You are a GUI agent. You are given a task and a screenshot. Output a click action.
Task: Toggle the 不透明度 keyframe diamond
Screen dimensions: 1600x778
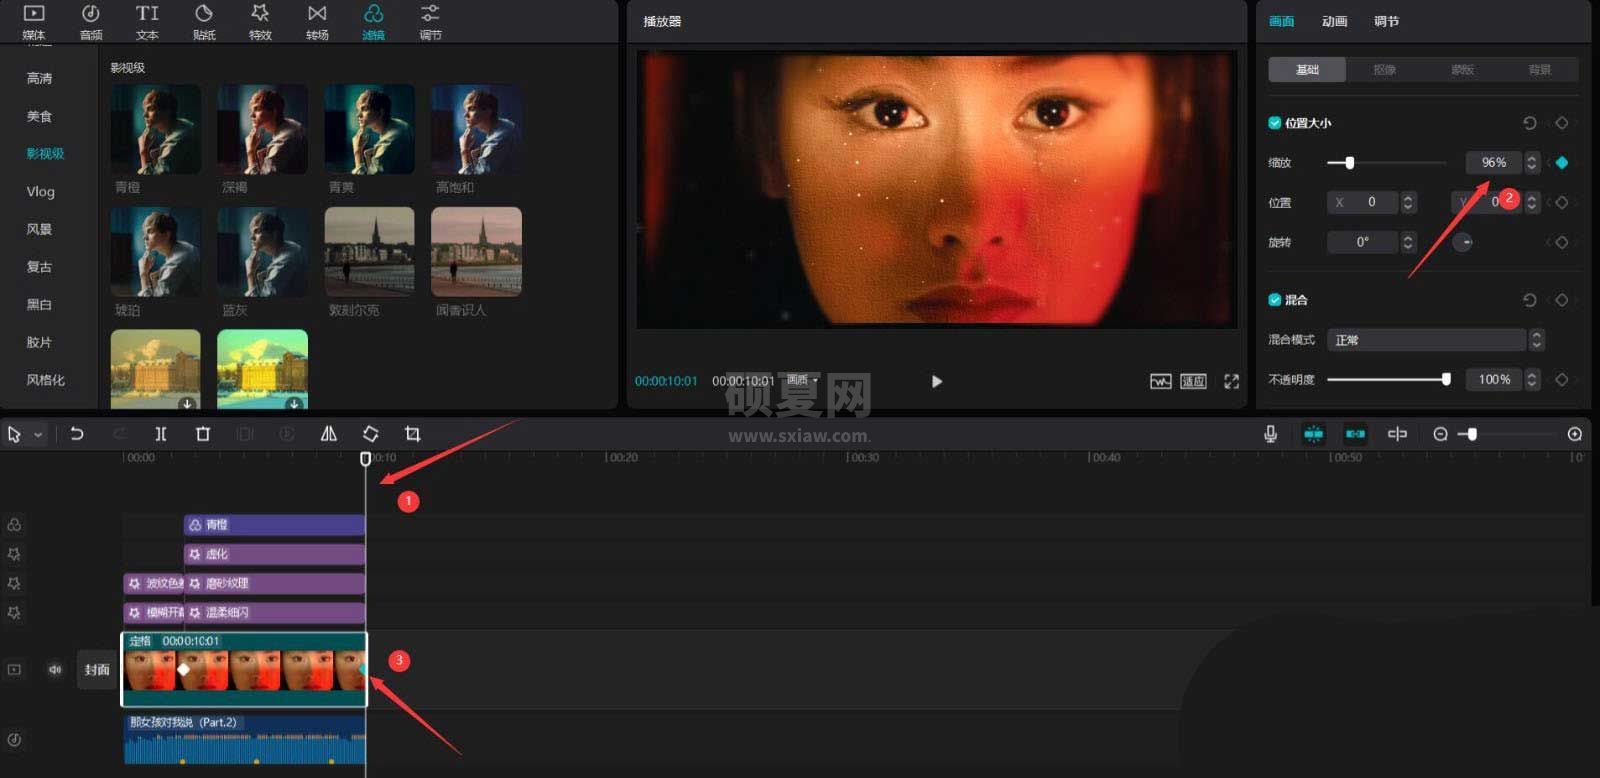tap(1562, 379)
